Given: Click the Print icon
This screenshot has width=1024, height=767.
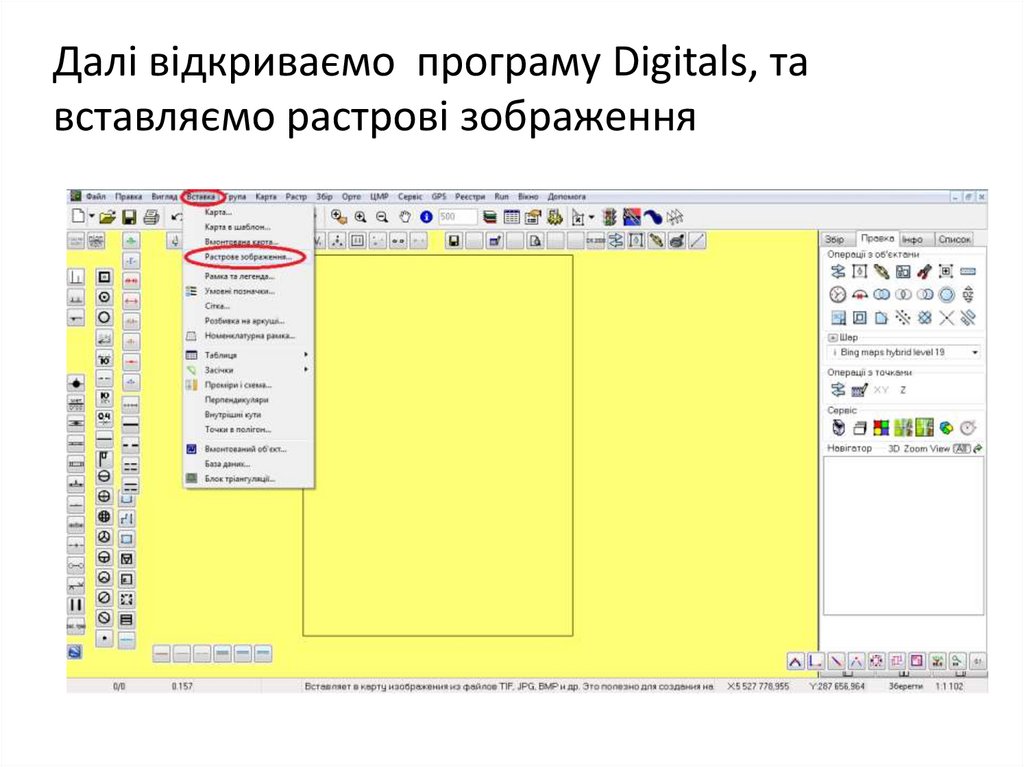Looking at the screenshot, I should pyautogui.click(x=152, y=217).
